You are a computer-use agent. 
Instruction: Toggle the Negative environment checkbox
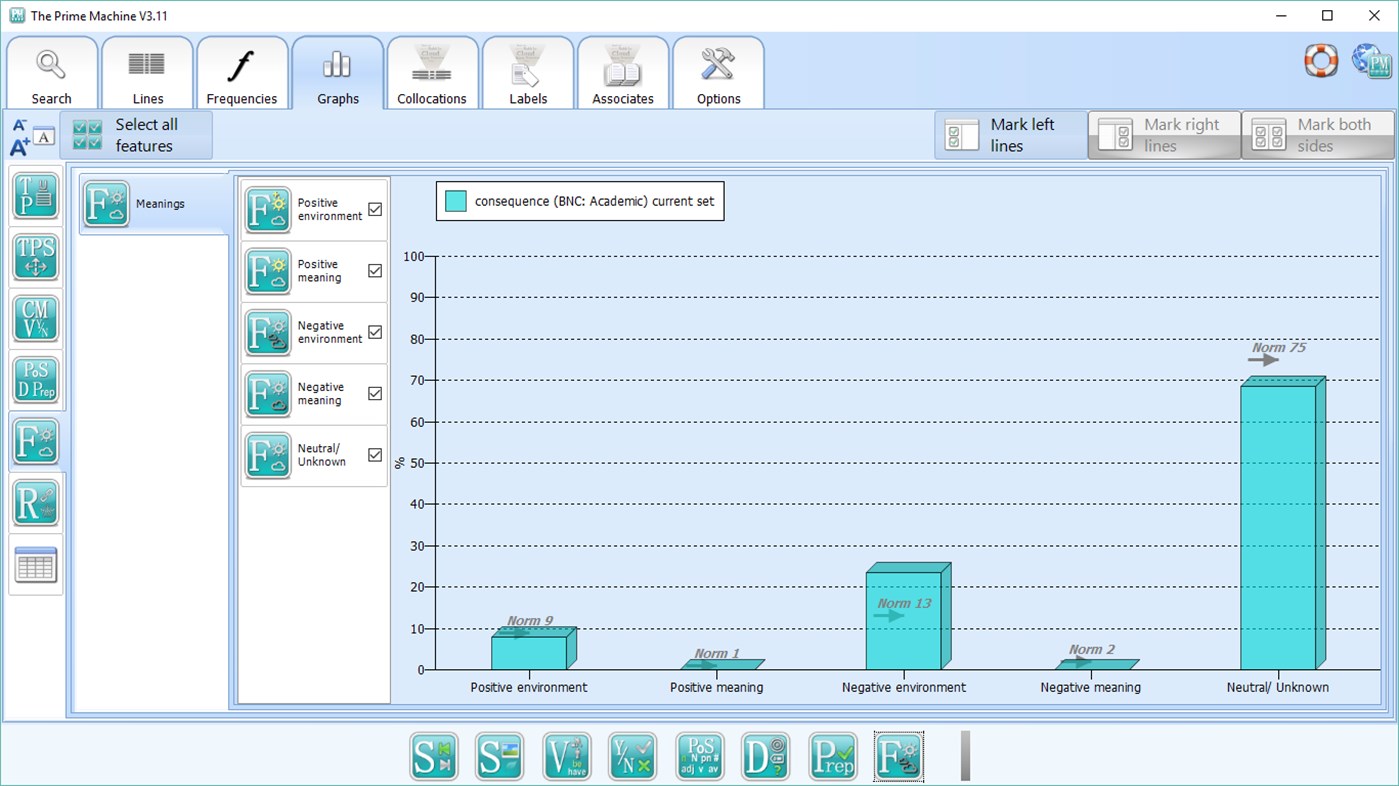click(x=375, y=332)
